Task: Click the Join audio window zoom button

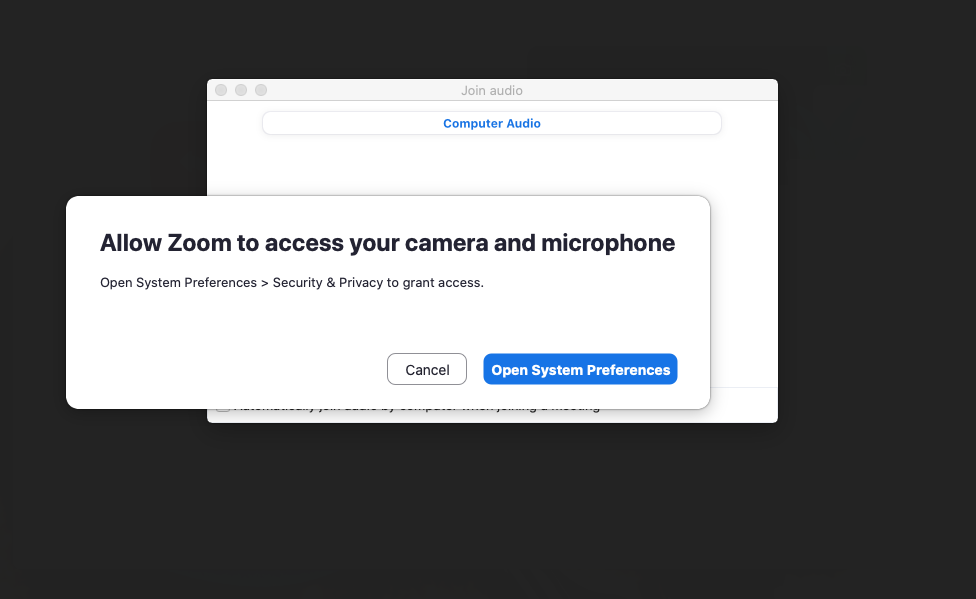Action: pyautogui.click(x=261, y=90)
